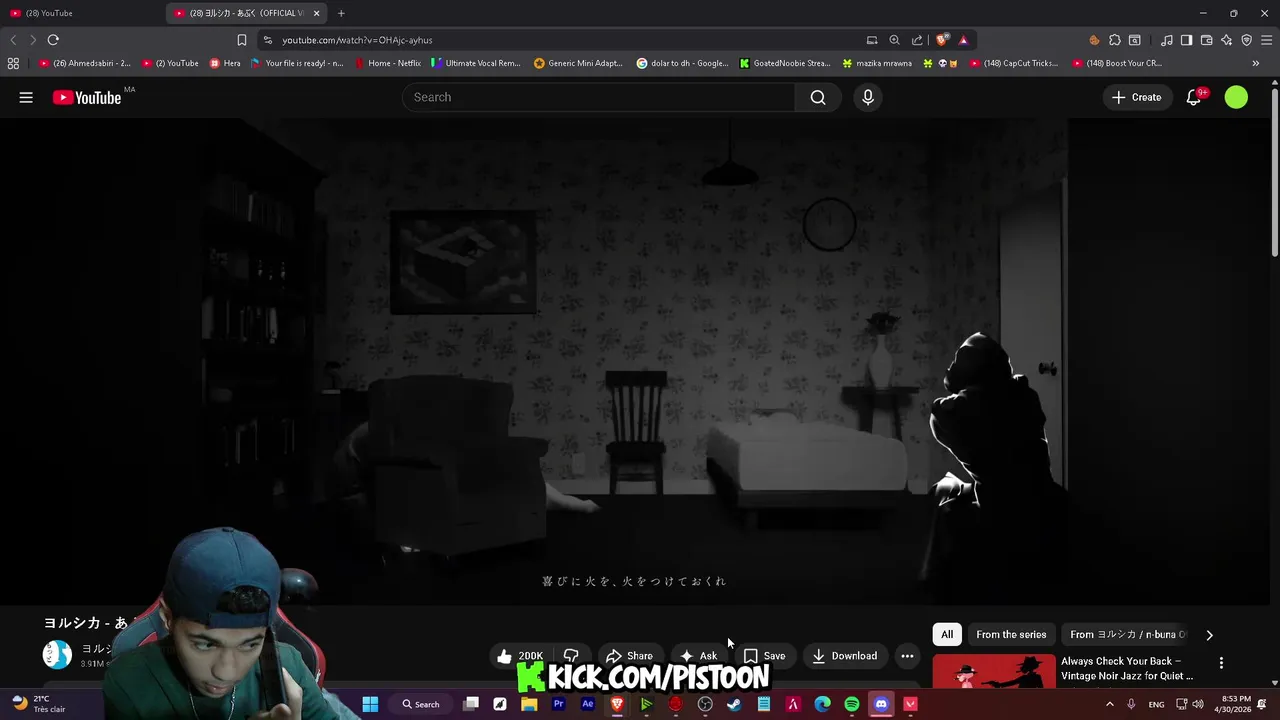Image resolution: width=1280 pixels, height=720 pixels.
Task: Open Brave Shields lion icon
Action: 941,40
